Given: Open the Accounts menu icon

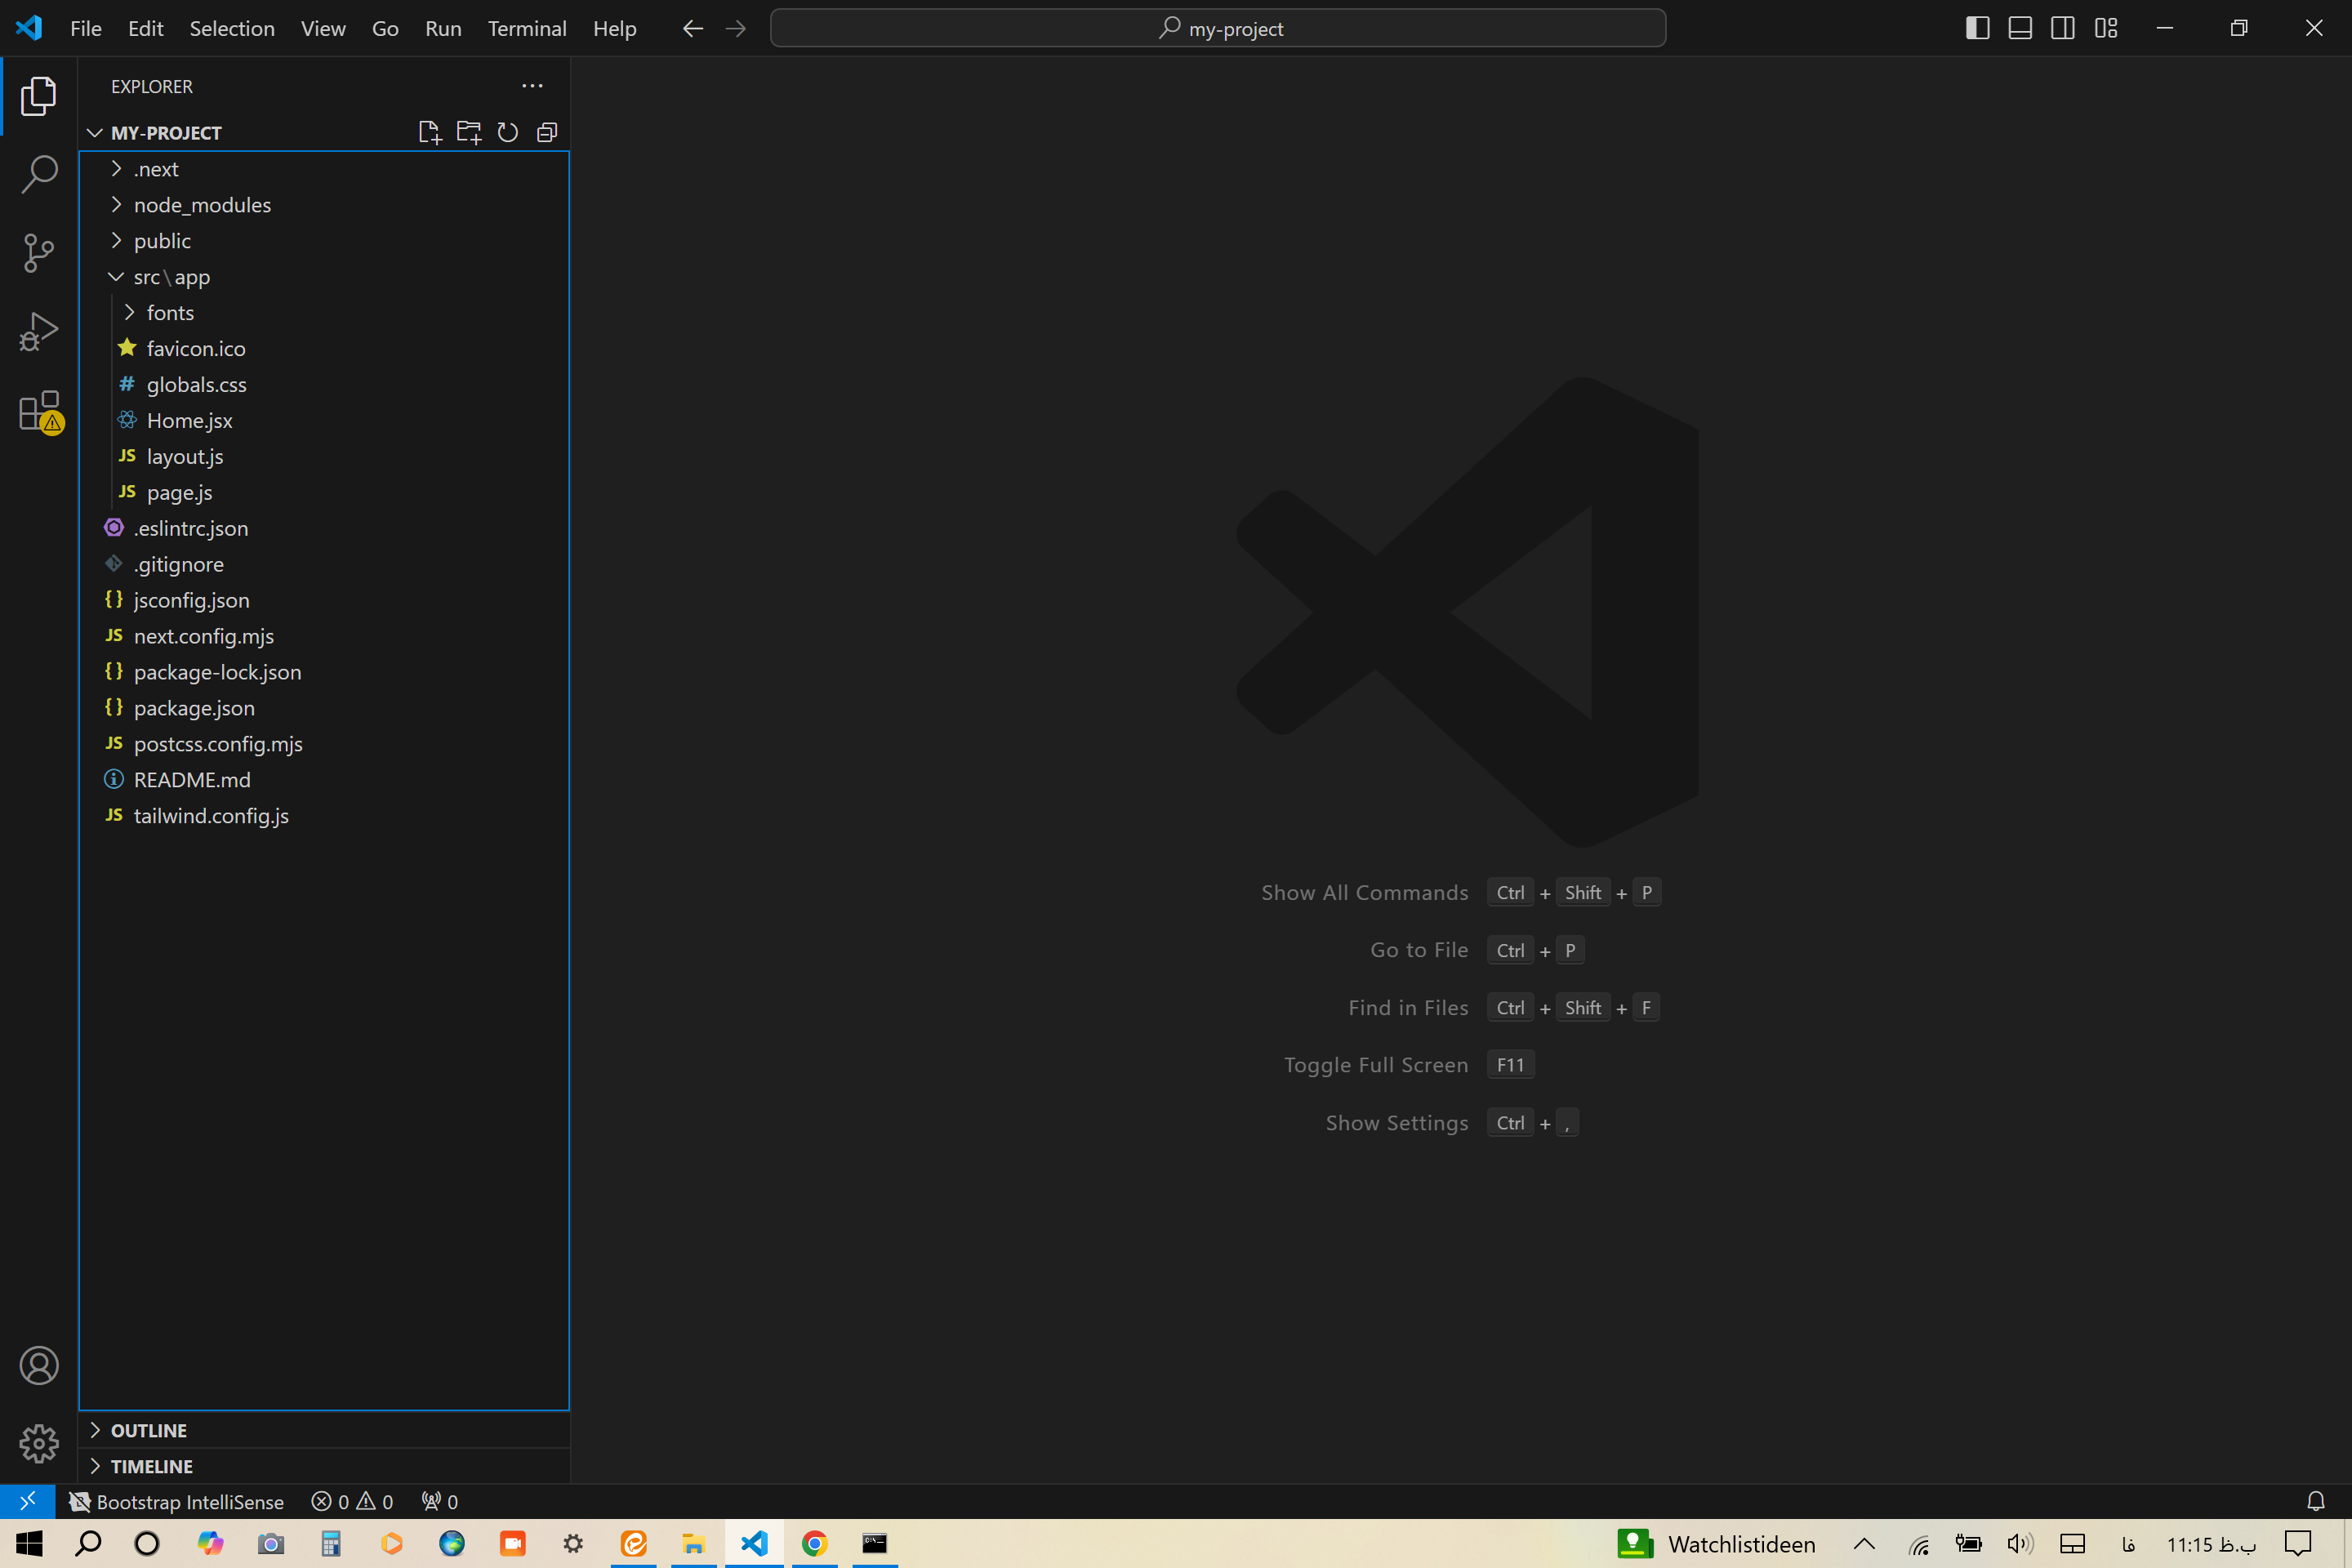Looking at the screenshot, I should pyautogui.click(x=38, y=1366).
